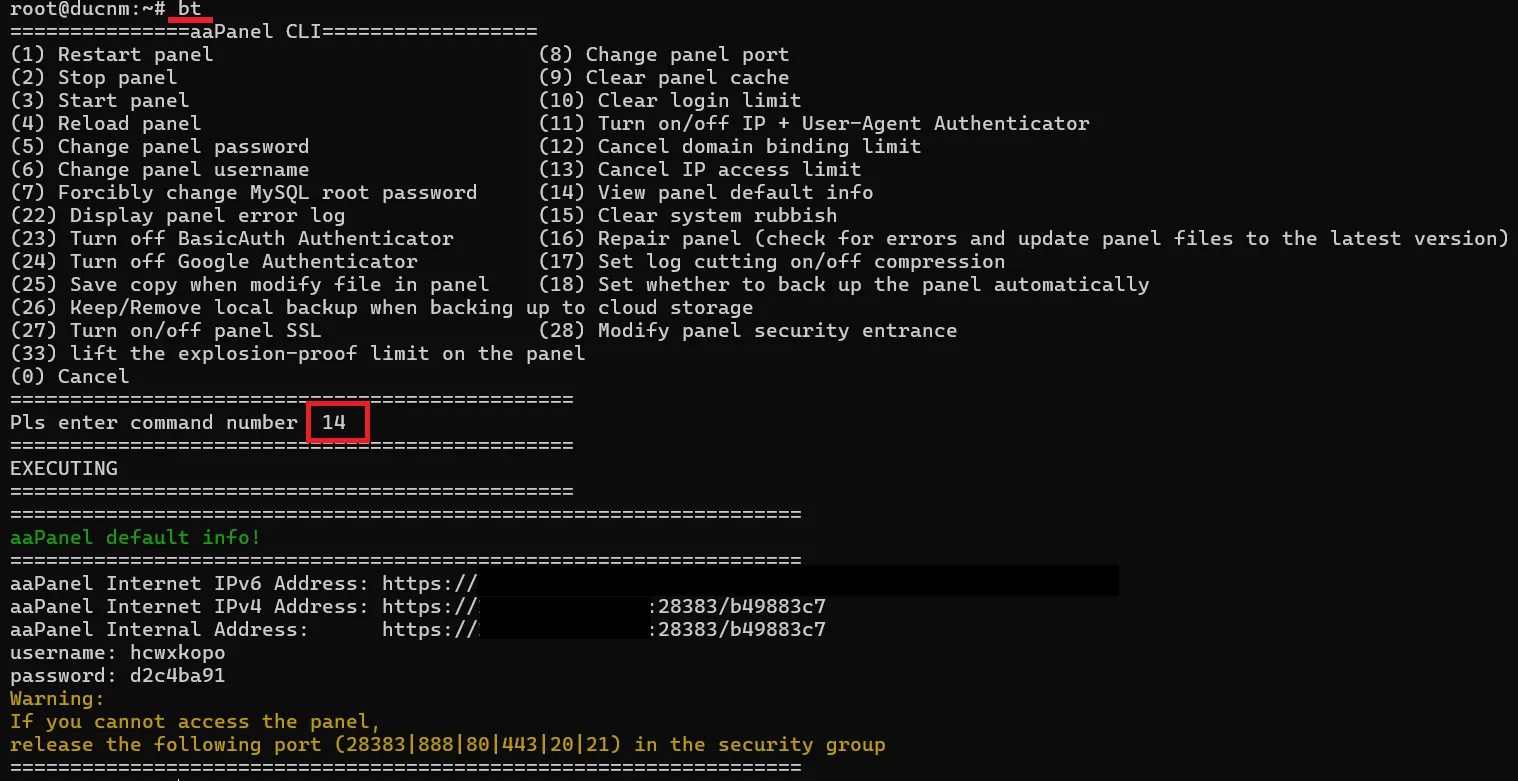Click the command number 14 in red box

(334, 422)
